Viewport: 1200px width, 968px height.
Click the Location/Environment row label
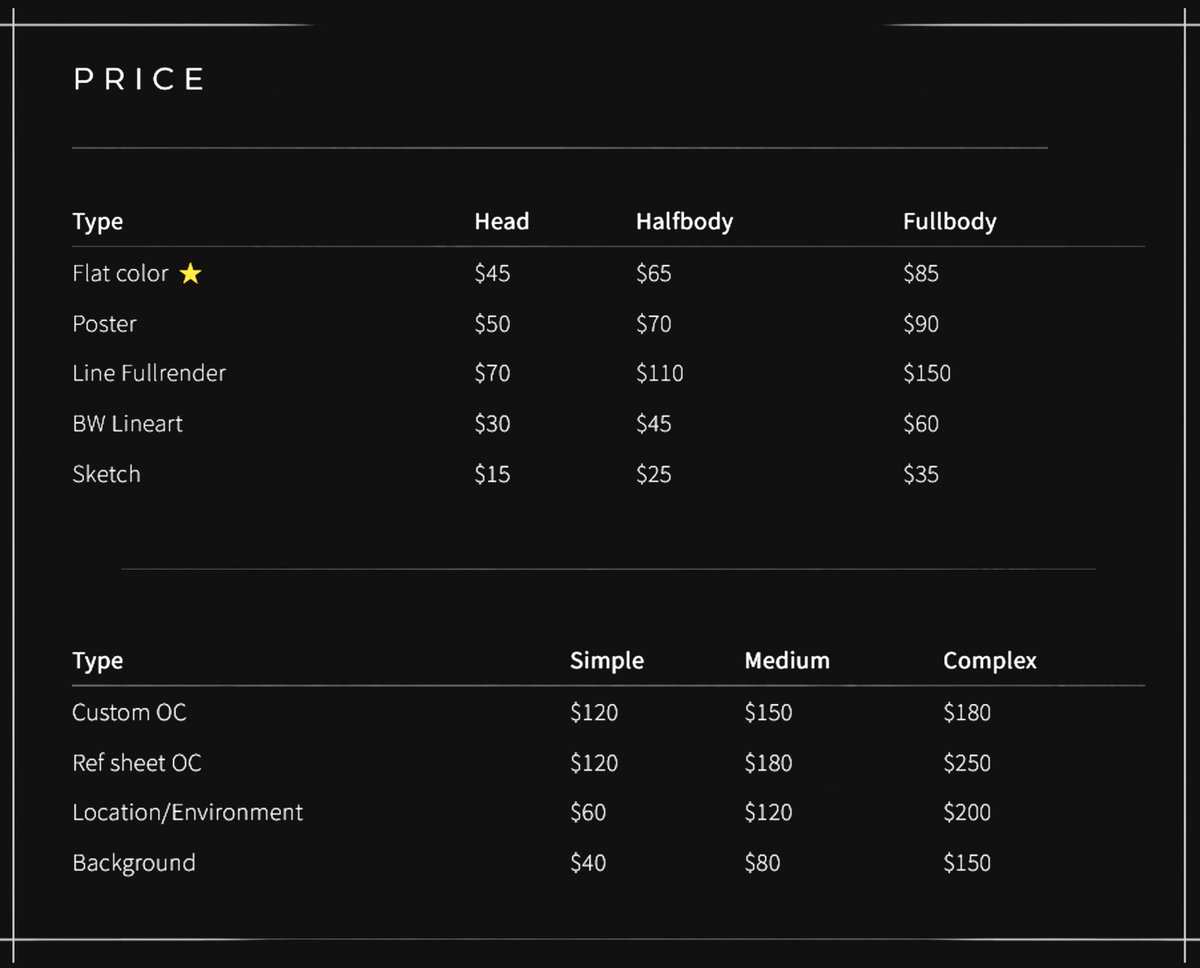point(187,812)
